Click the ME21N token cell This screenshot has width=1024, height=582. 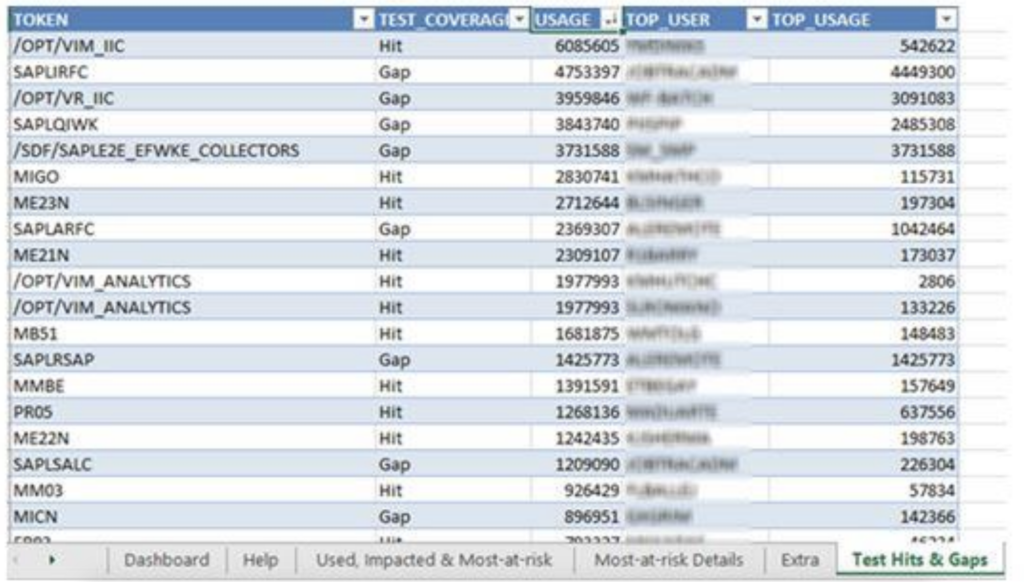pyautogui.click(x=192, y=255)
